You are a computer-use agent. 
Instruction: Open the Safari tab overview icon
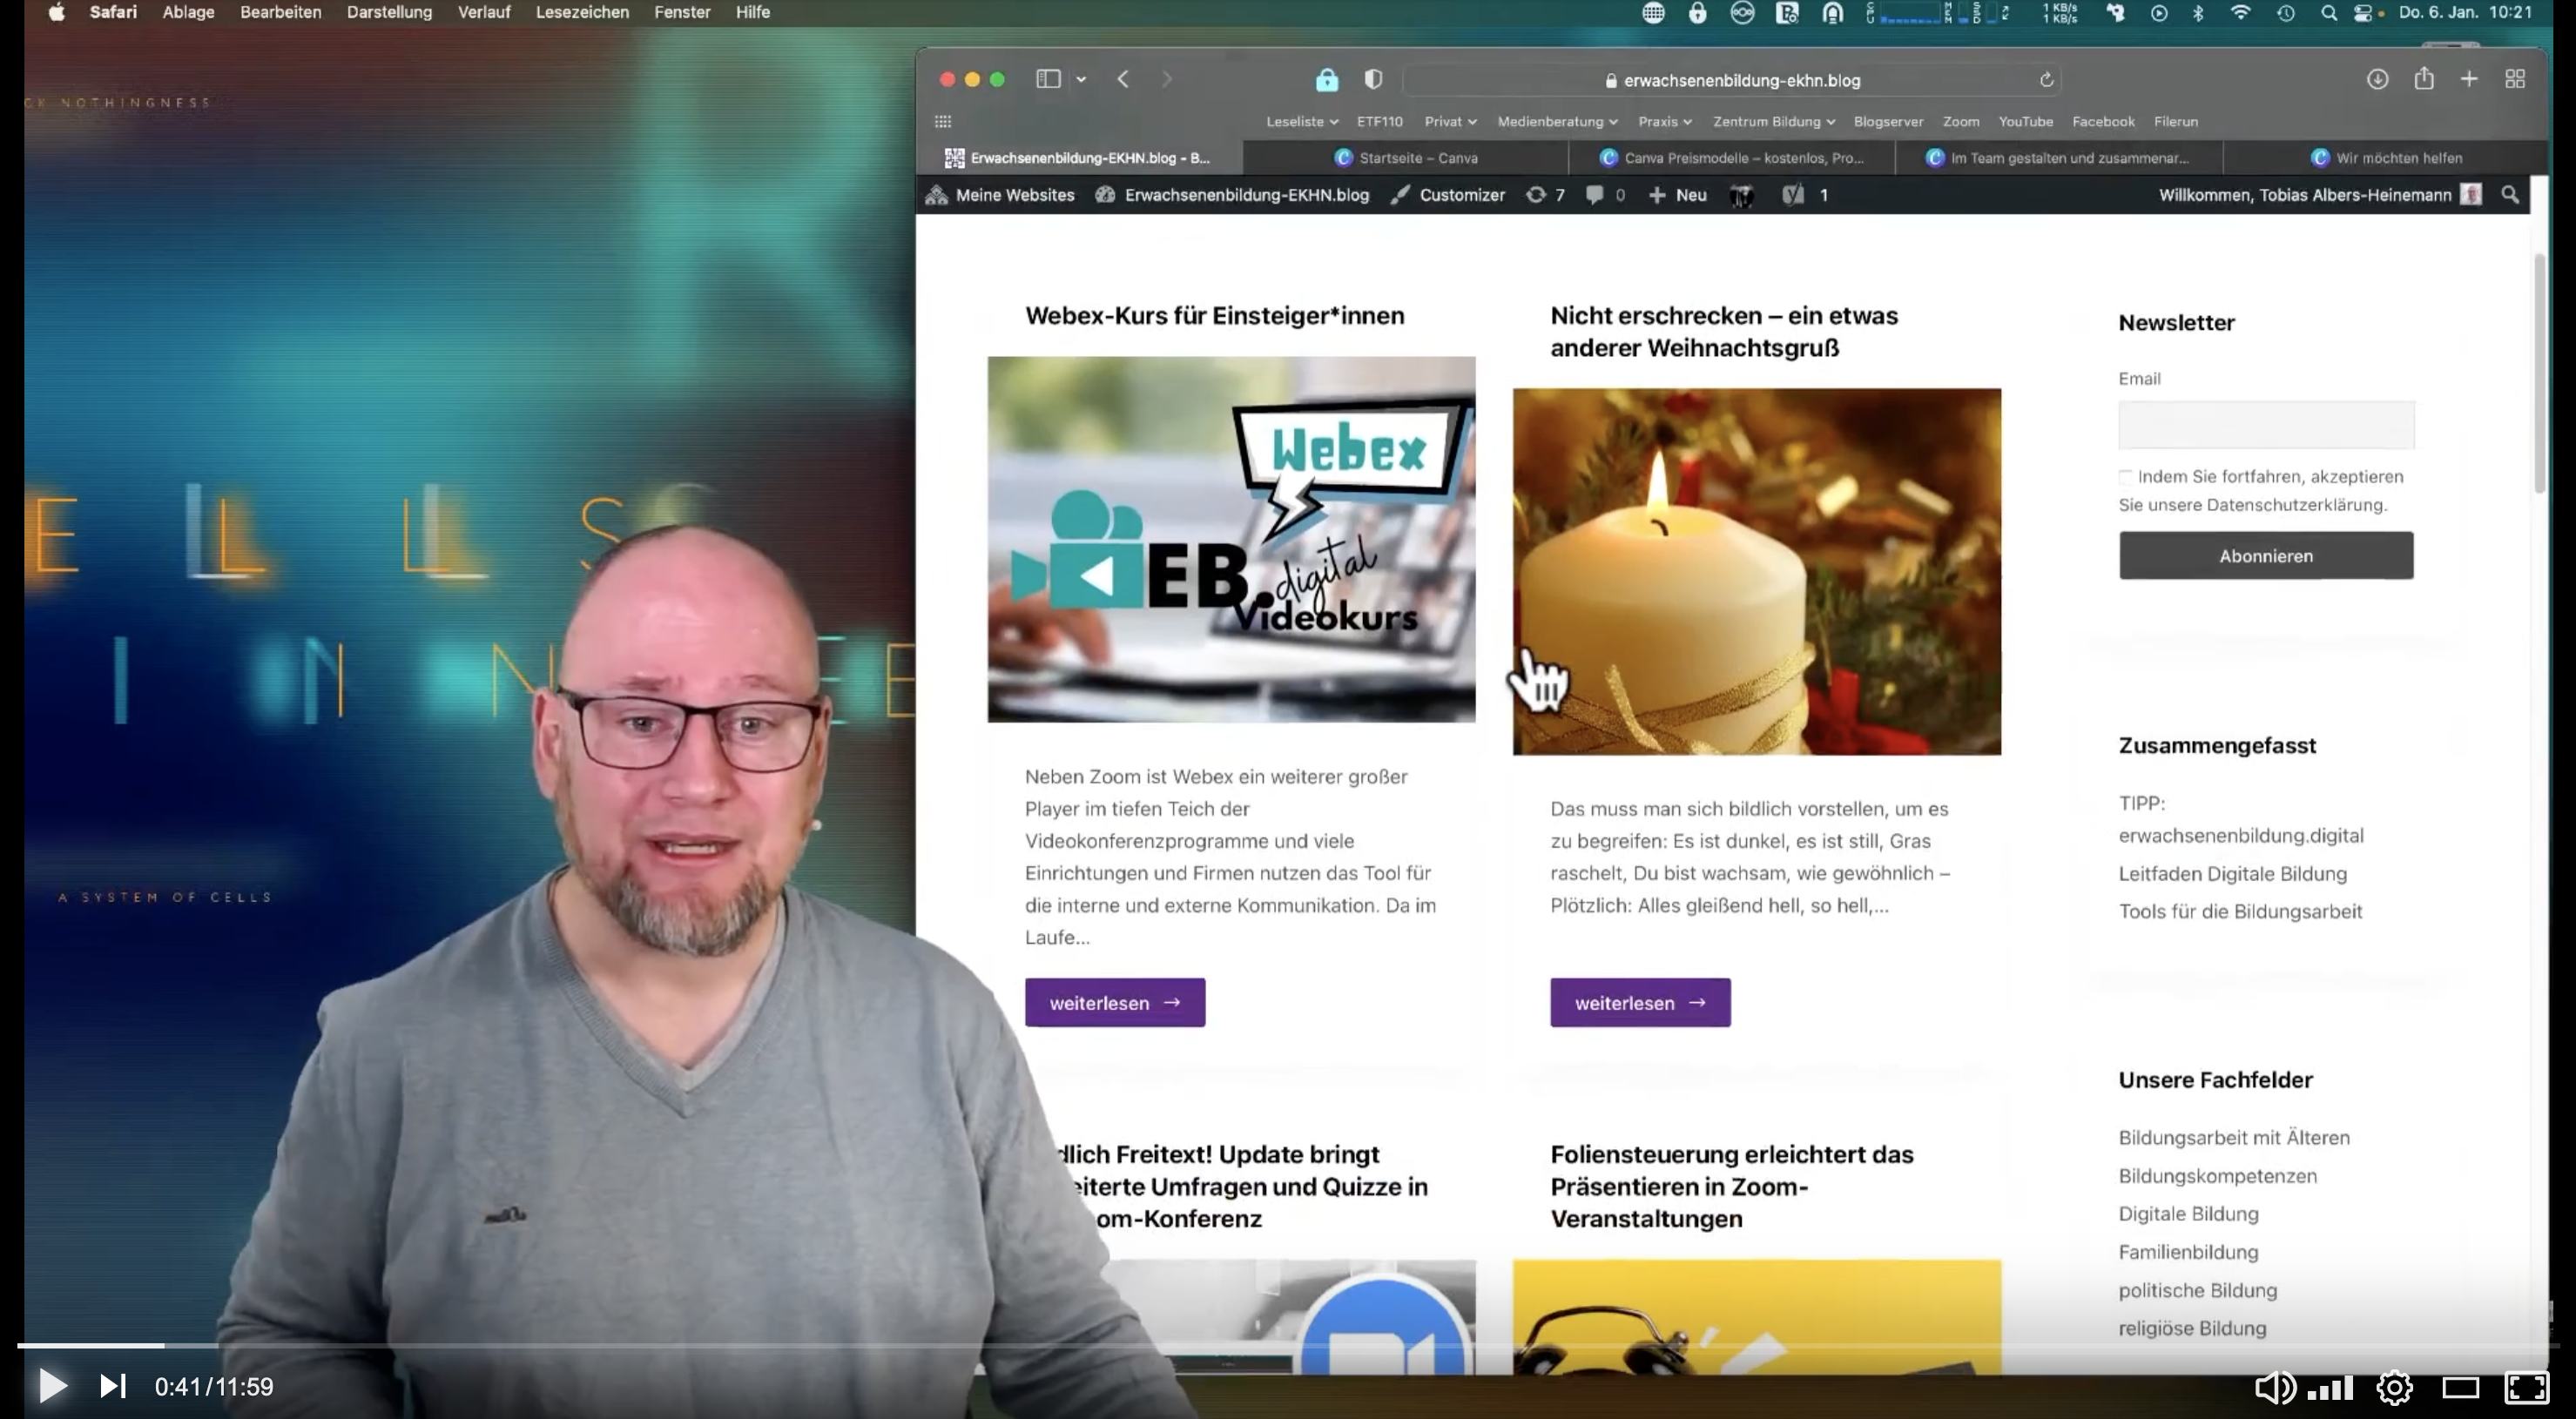click(2514, 79)
